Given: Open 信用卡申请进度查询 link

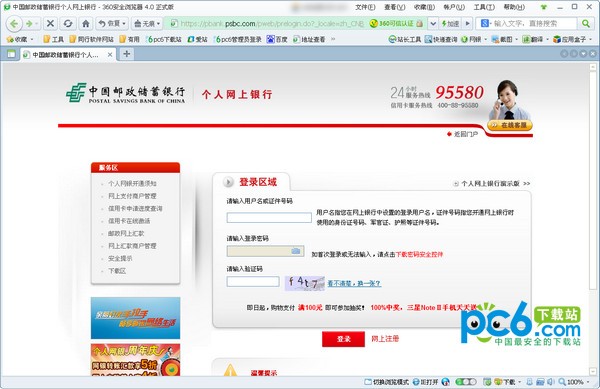Looking at the screenshot, I should click(x=135, y=208).
